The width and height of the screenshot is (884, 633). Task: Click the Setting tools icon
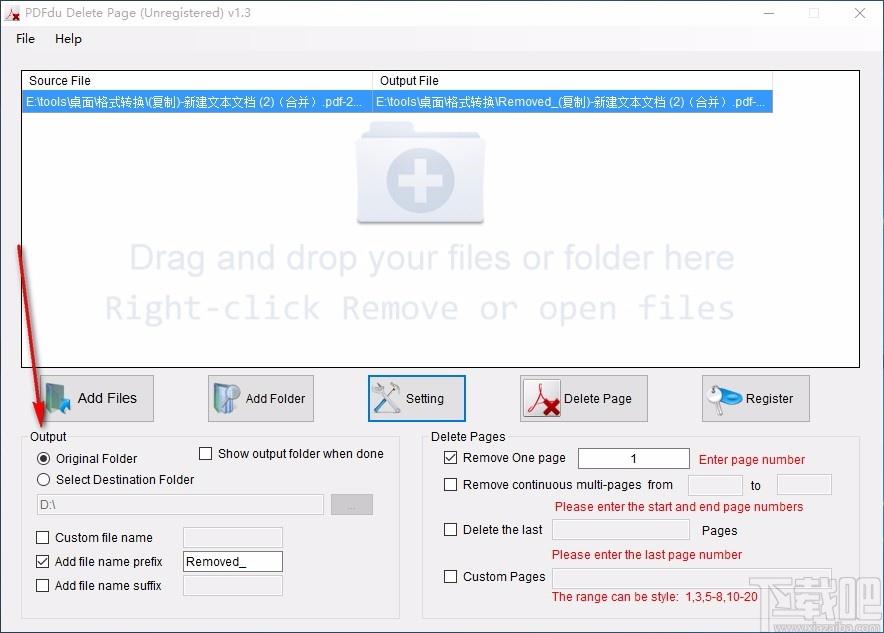pyautogui.click(x=386, y=399)
